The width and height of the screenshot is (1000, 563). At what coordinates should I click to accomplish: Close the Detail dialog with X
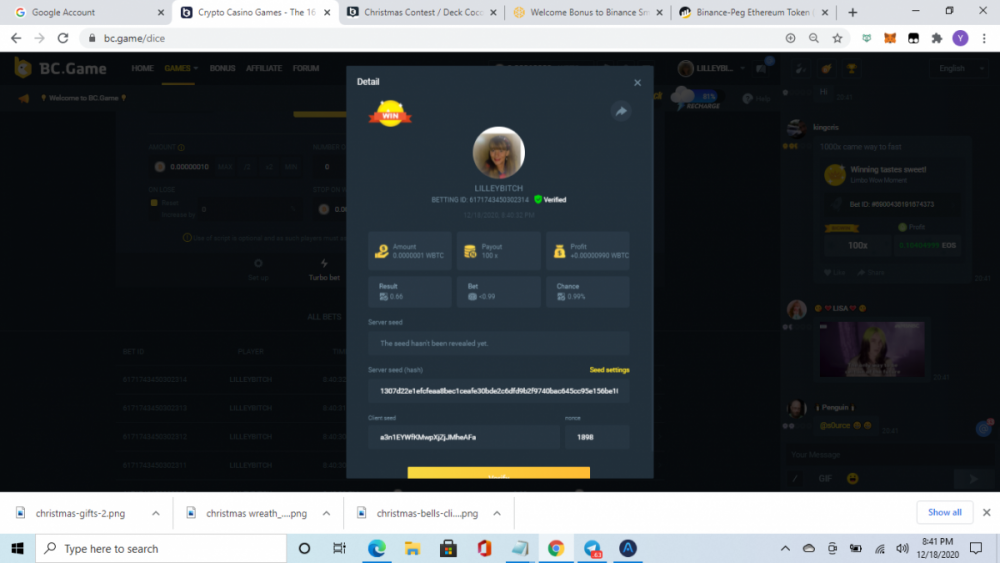point(637,82)
